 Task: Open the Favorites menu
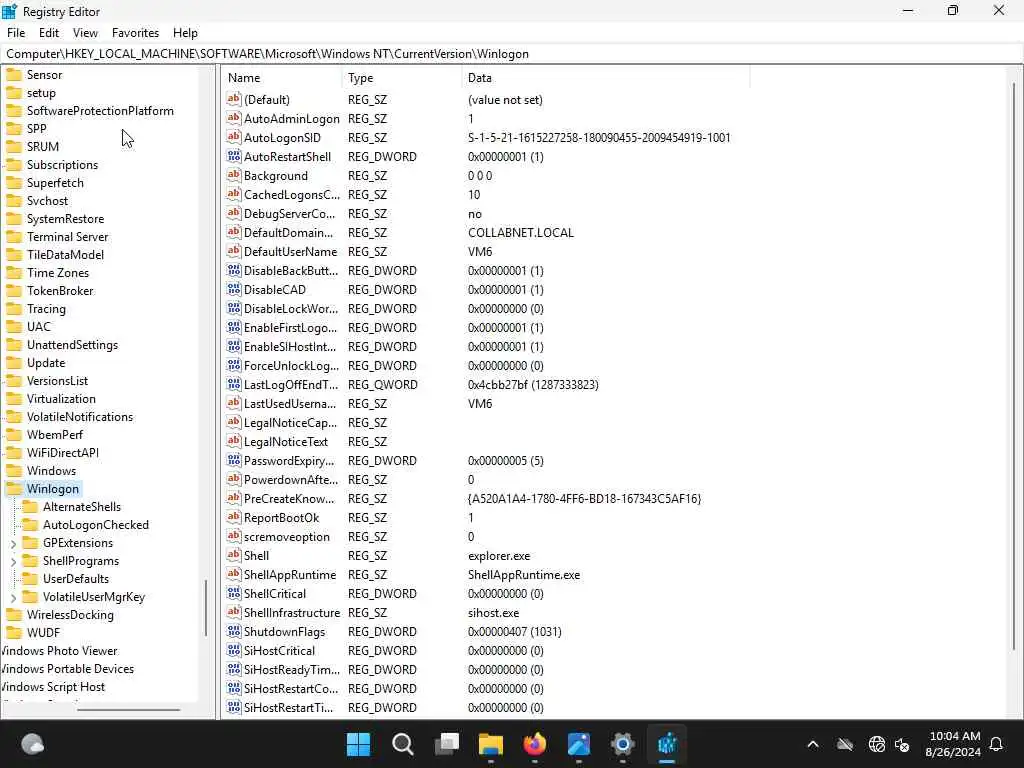135,33
